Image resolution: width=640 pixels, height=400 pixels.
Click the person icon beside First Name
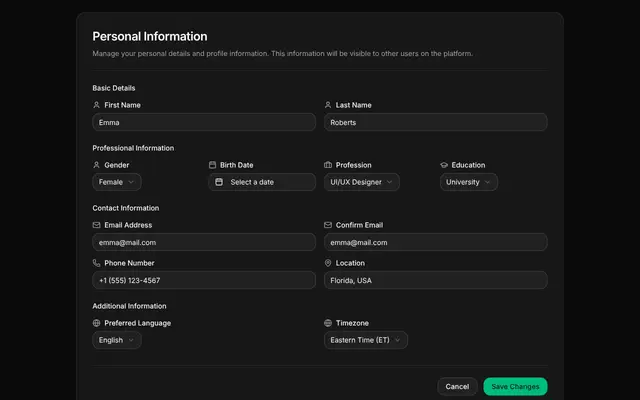pos(96,105)
